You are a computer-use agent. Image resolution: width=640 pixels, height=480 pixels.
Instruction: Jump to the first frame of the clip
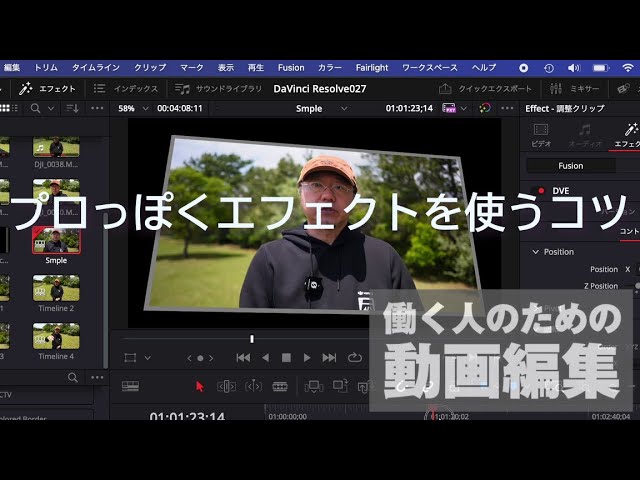point(243,357)
